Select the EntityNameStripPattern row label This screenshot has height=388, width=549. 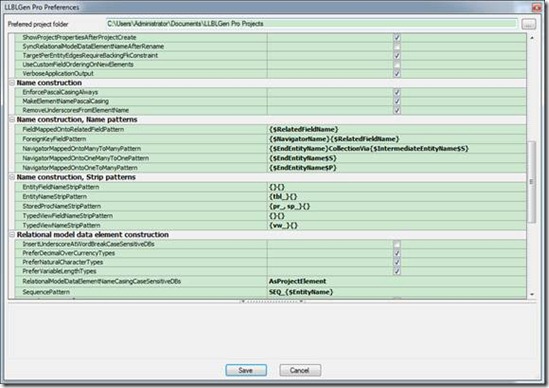pyautogui.click(x=55, y=196)
